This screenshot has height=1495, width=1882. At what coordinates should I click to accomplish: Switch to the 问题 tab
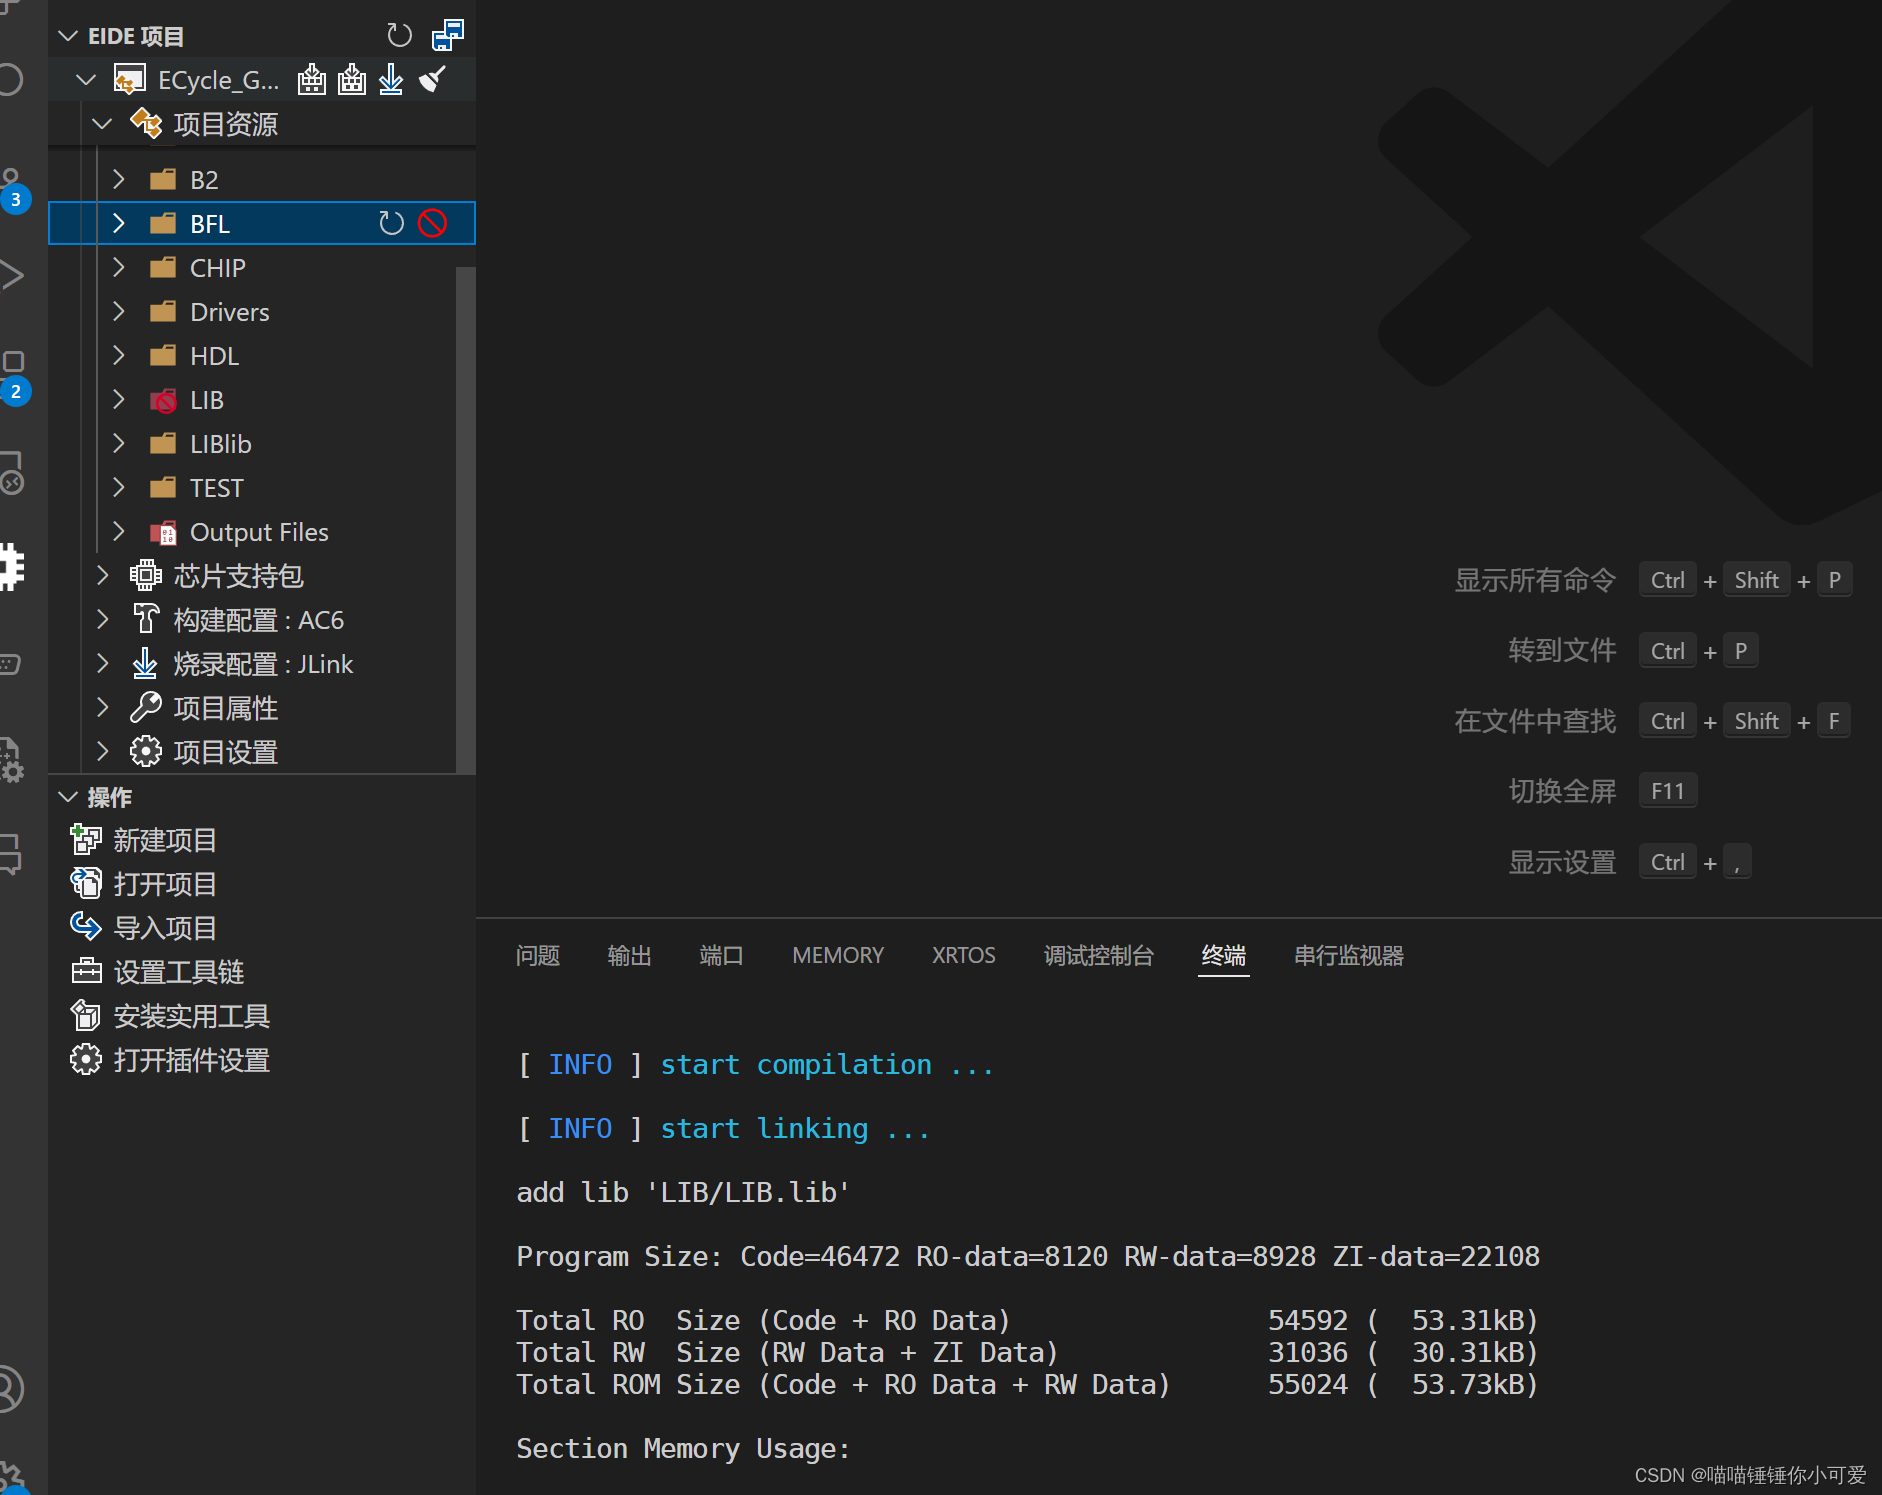pos(538,956)
